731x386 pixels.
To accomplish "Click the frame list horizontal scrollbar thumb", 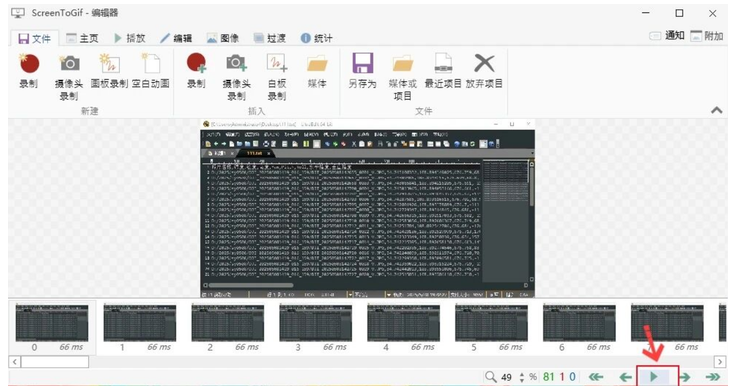I will (55, 362).
